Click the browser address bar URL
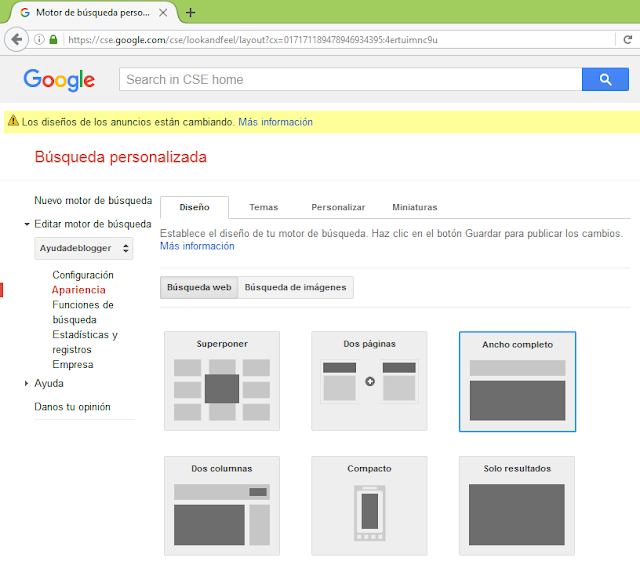 (253, 40)
